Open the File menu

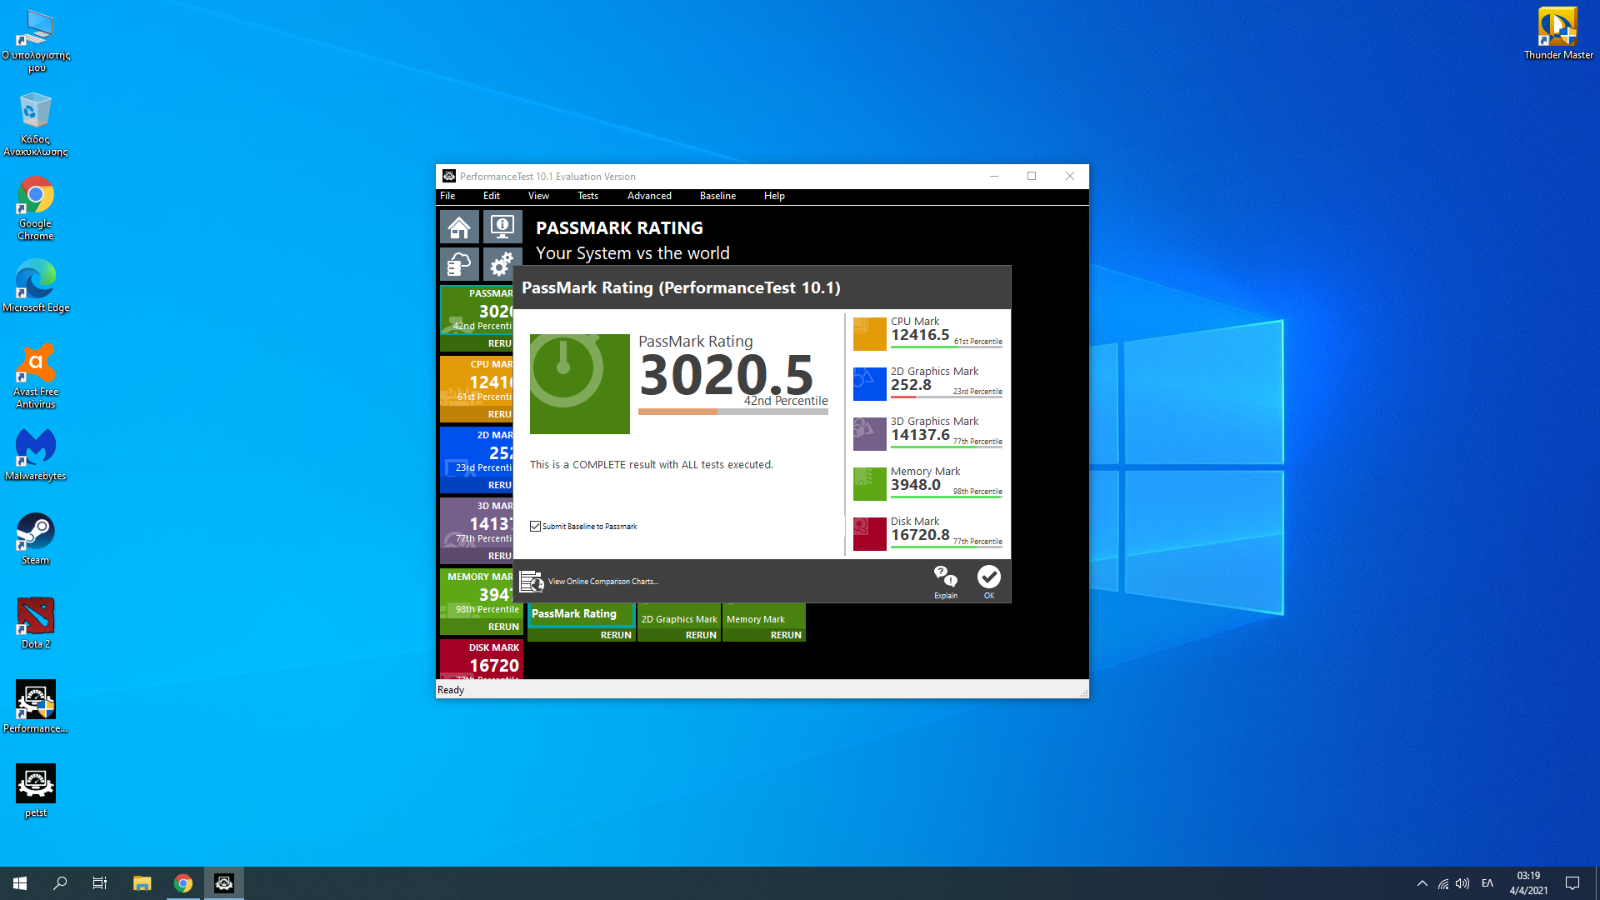[448, 196]
